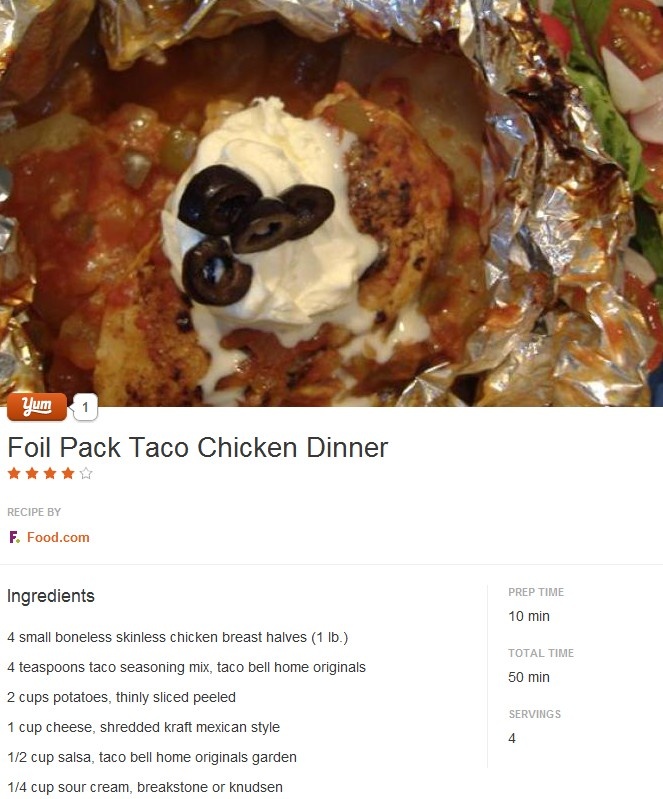Select the thinly sliced potatoes ingredient
663x799 pixels.
(x=121, y=697)
